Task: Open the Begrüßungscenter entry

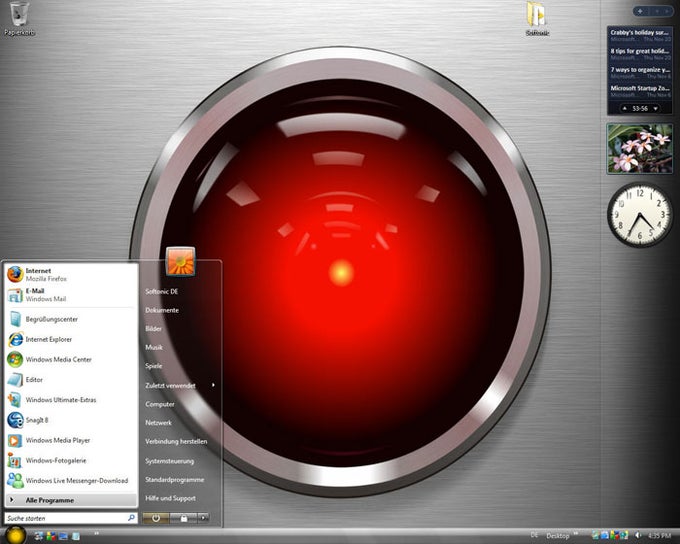Action: point(70,319)
